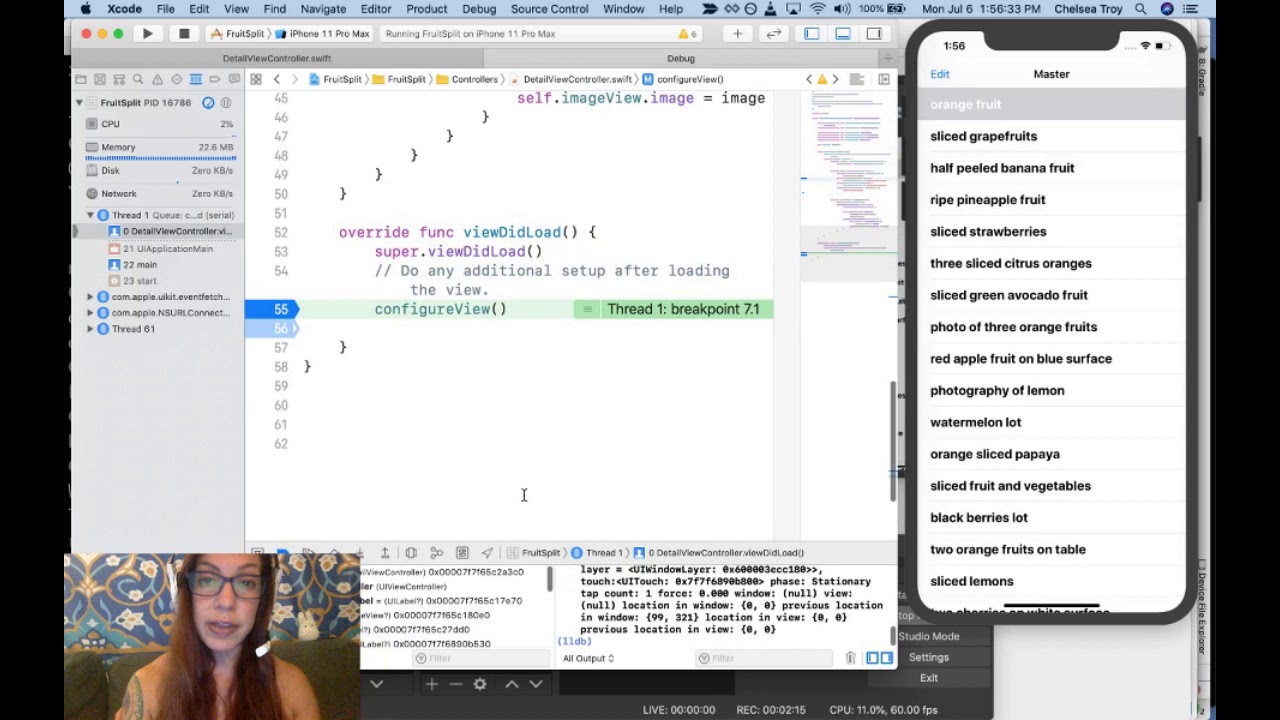Viewport: 1280px width, 720px height.
Task: Open the Navigate menu
Action: pos(323,9)
